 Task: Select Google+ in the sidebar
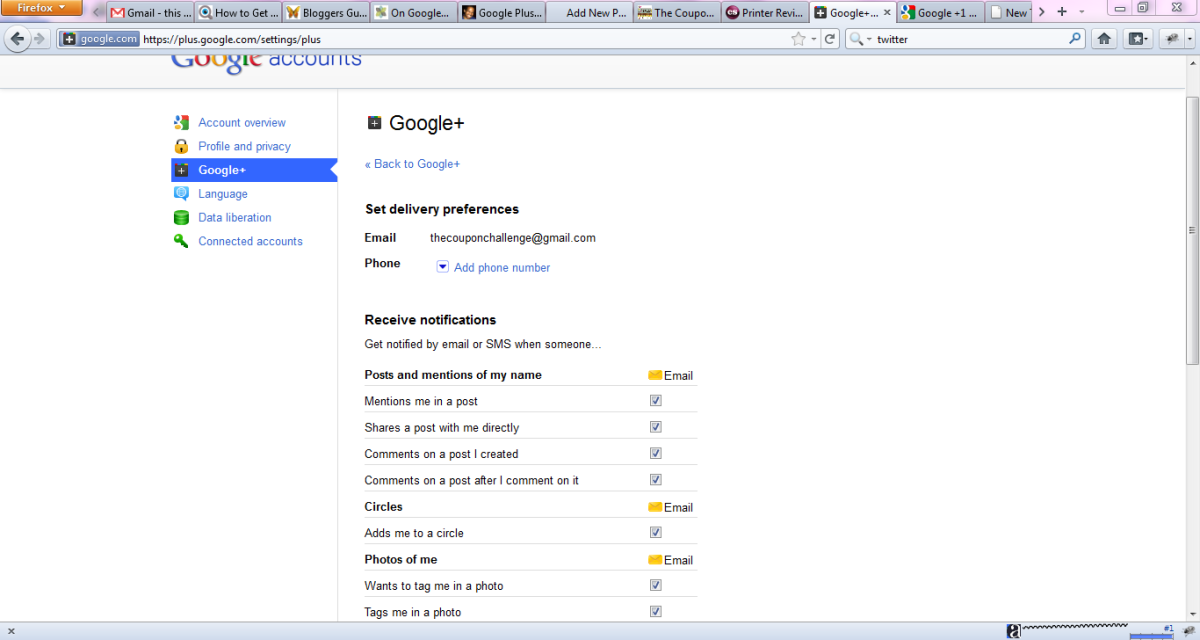(254, 170)
